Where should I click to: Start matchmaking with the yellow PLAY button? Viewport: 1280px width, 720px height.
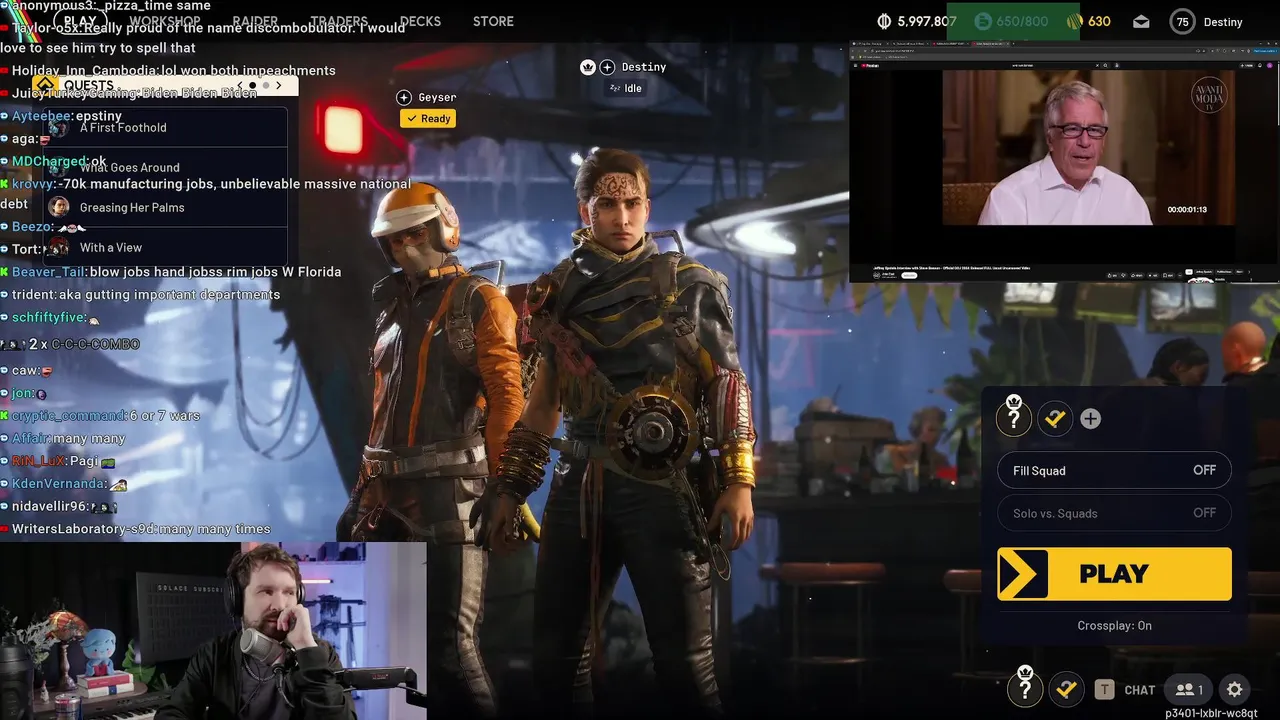[x=1114, y=574]
